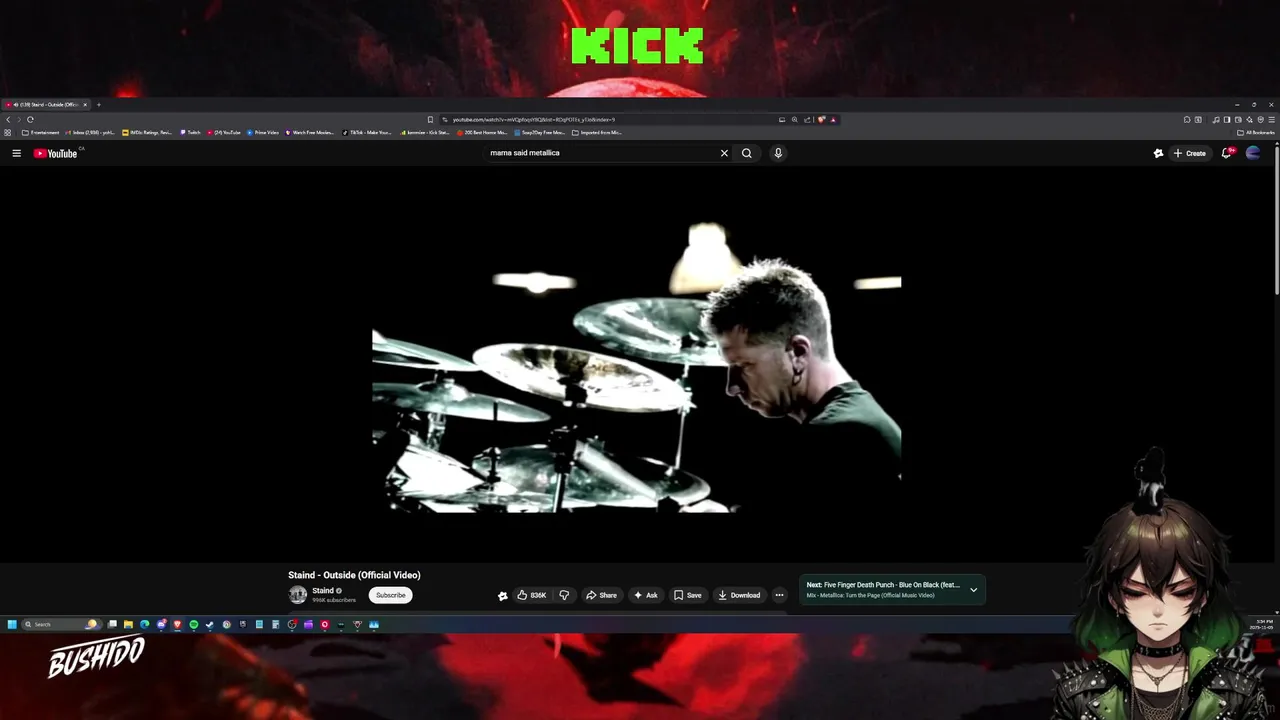Open the Imported bookmarks folder
Image resolution: width=1280 pixels, height=720 pixels.
(x=597, y=132)
